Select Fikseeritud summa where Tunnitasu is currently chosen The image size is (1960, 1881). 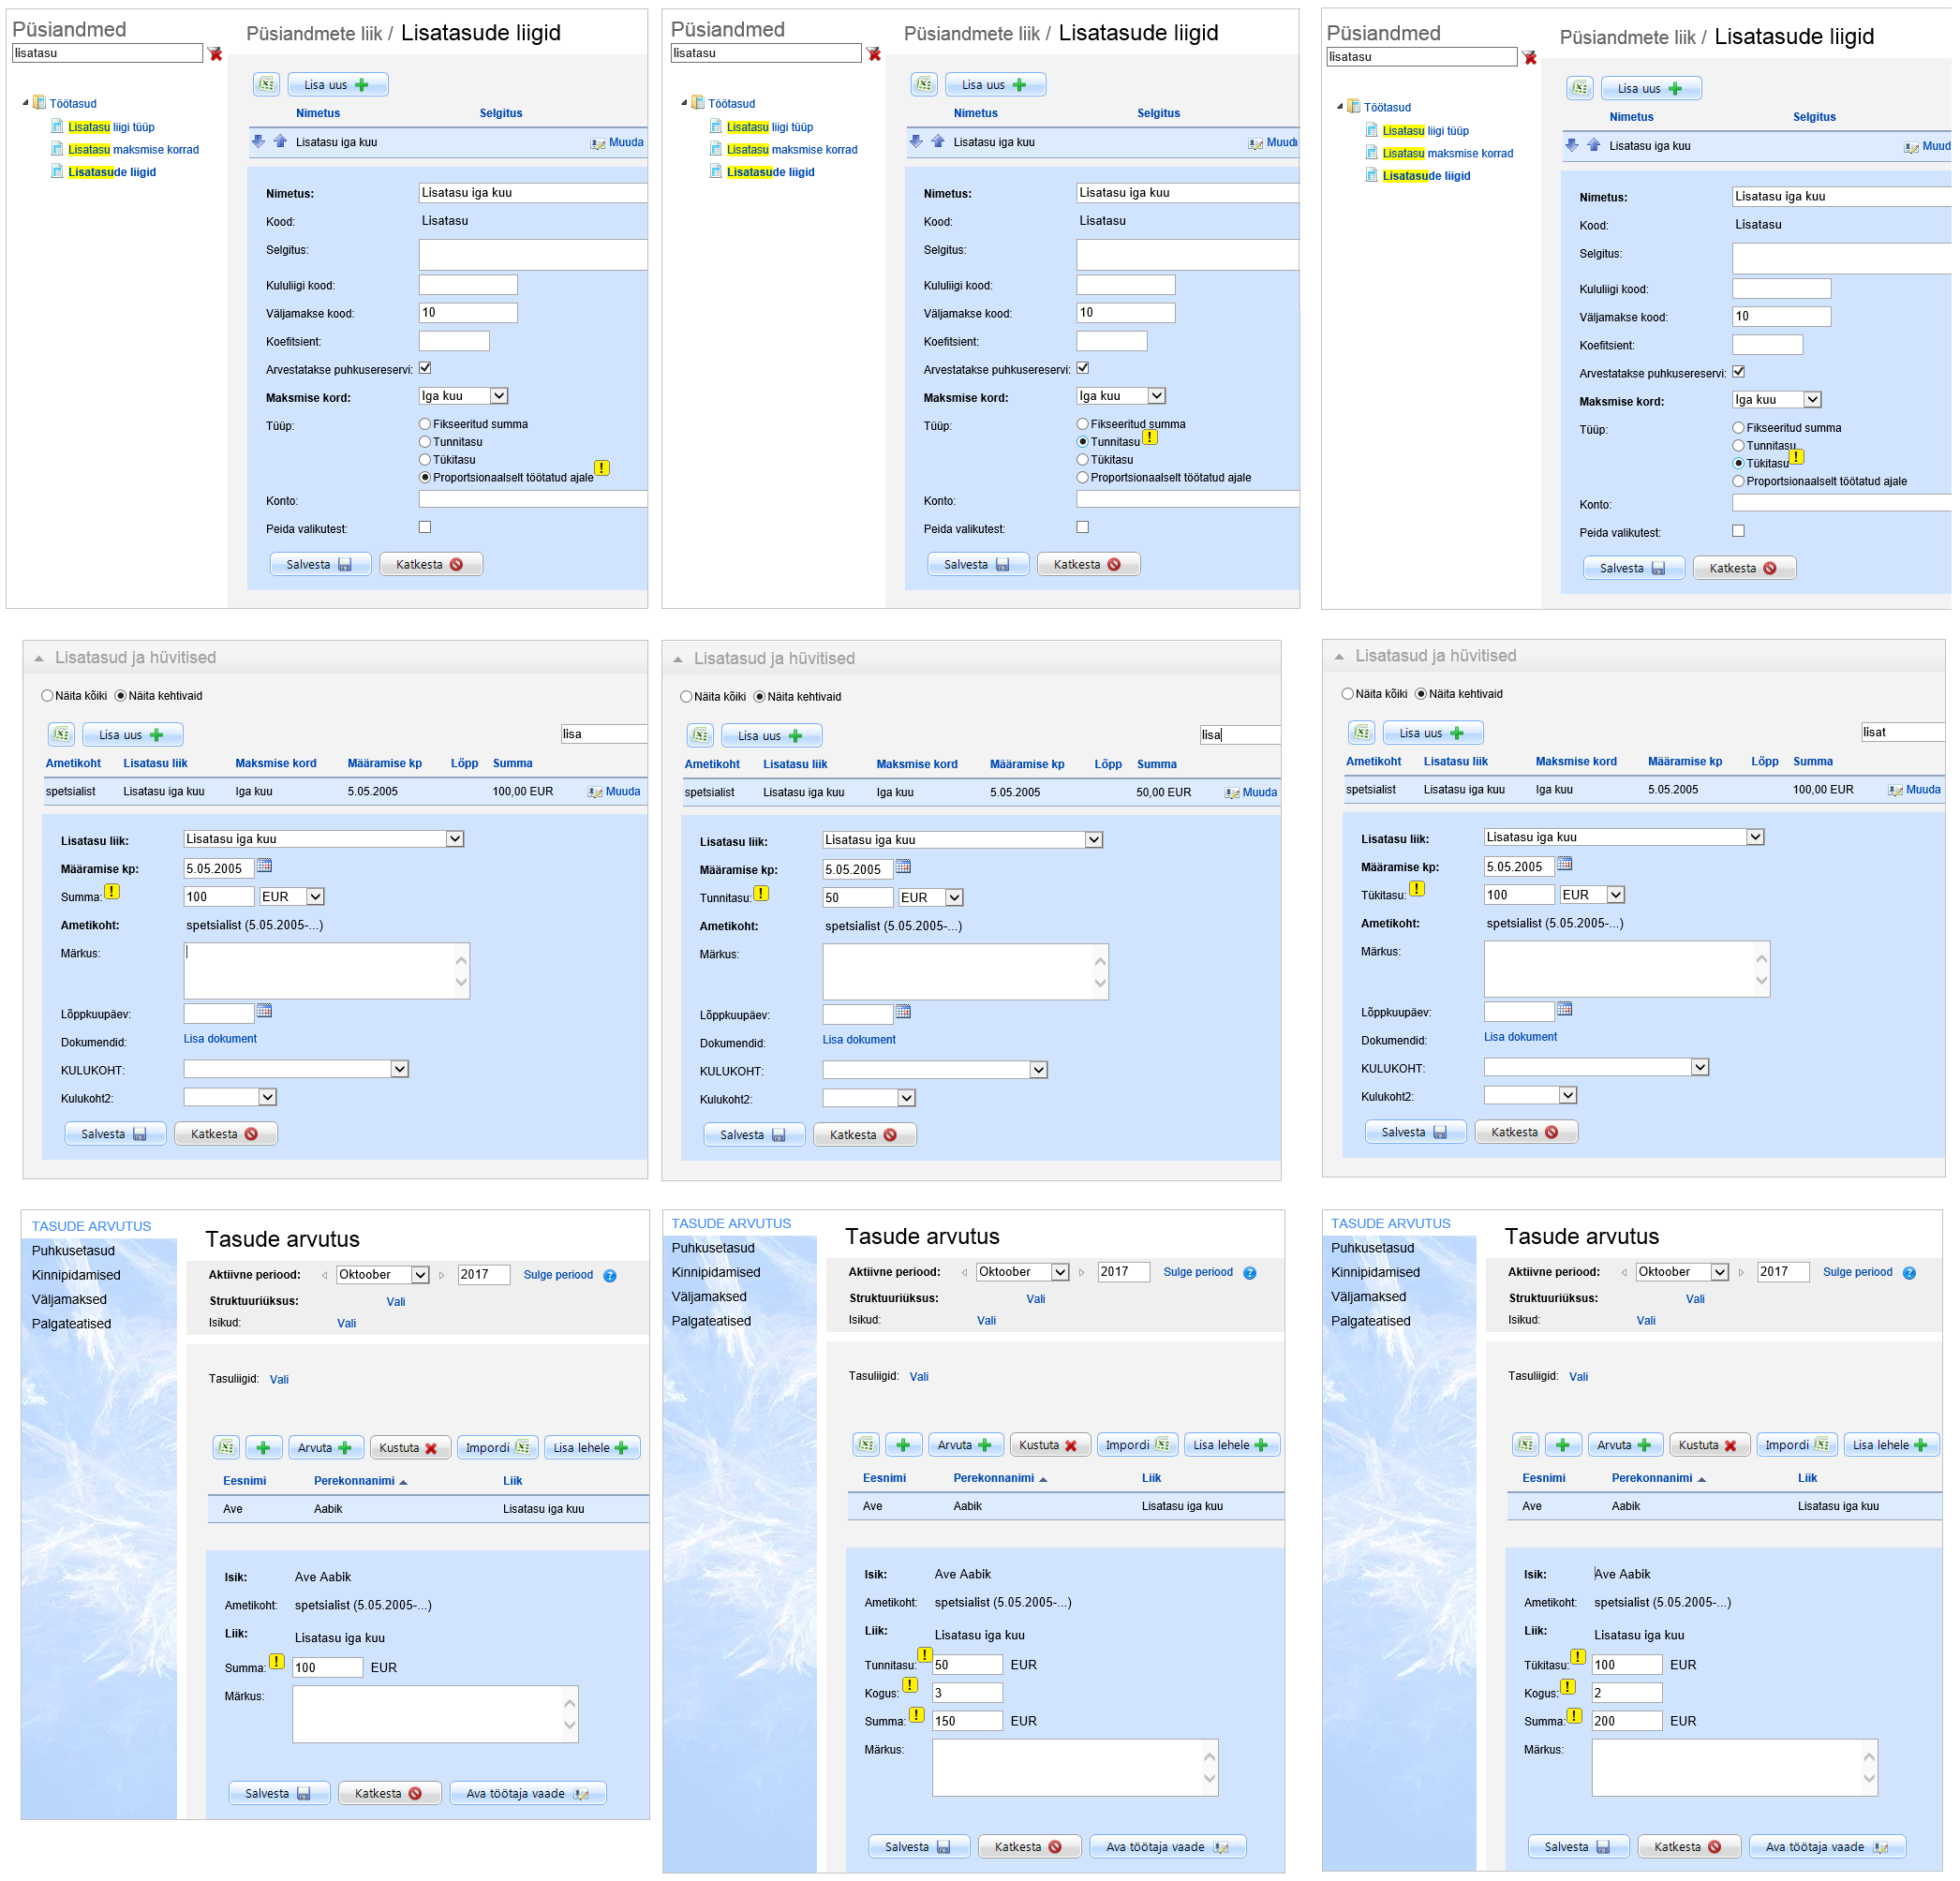click(1082, 424)
